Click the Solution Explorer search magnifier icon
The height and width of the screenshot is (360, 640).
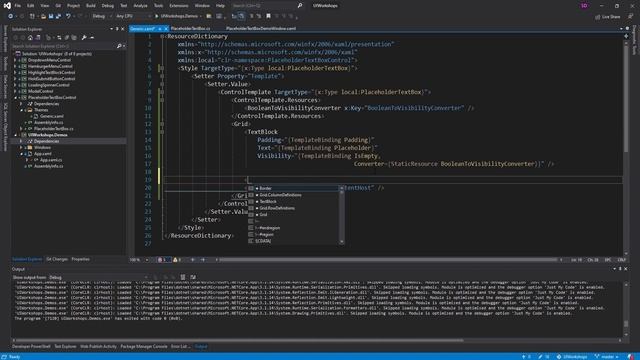coord(119,46)
